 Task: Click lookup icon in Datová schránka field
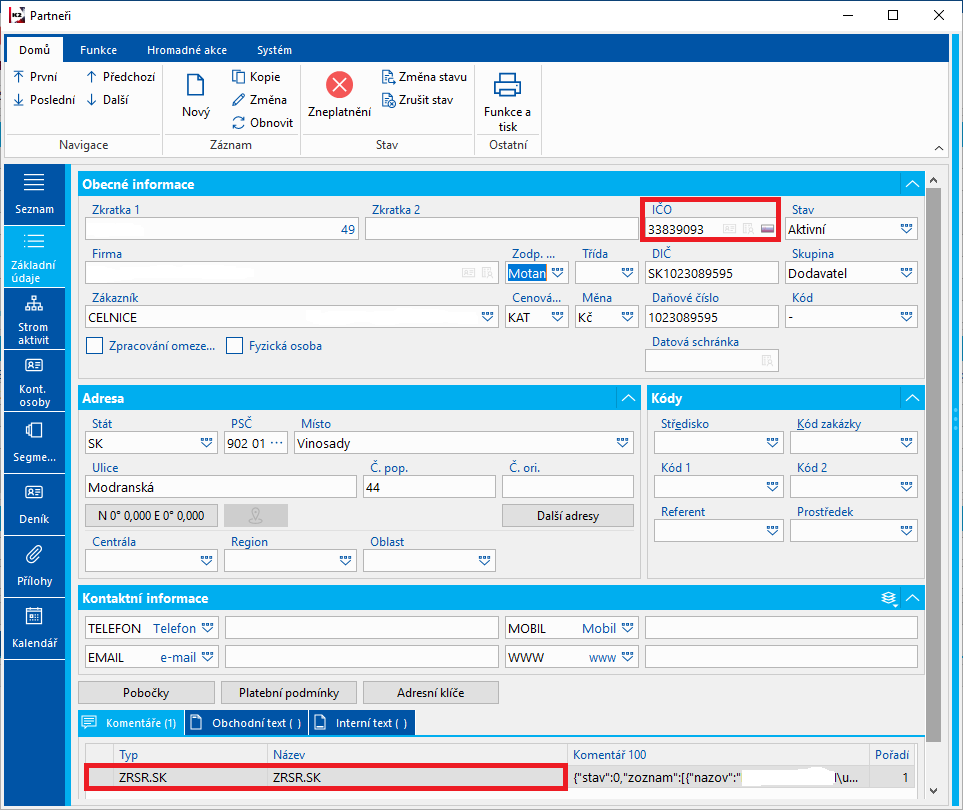767,361
